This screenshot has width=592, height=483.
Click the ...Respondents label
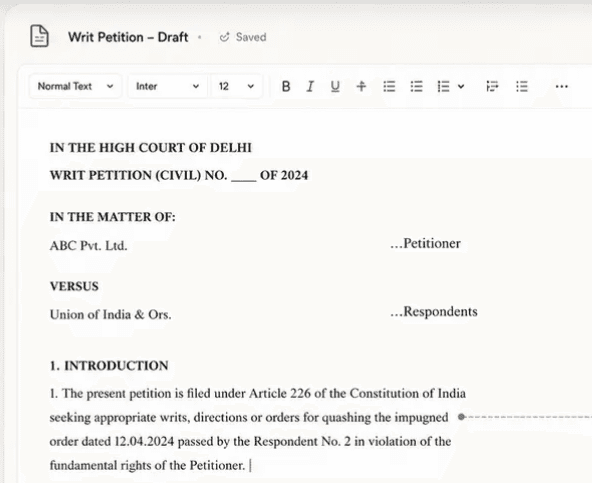pos(434,312)
